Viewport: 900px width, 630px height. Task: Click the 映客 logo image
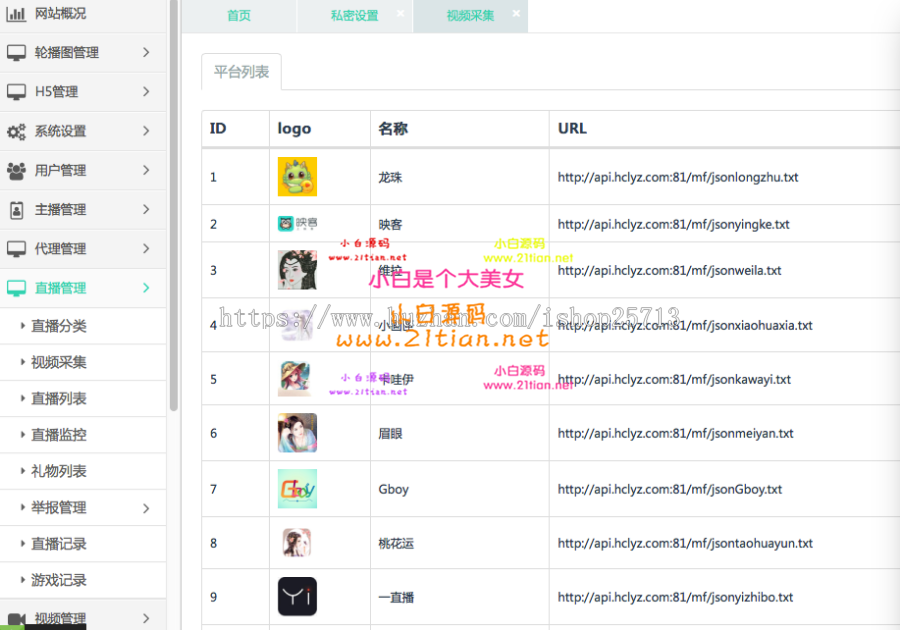click(297, 223)
